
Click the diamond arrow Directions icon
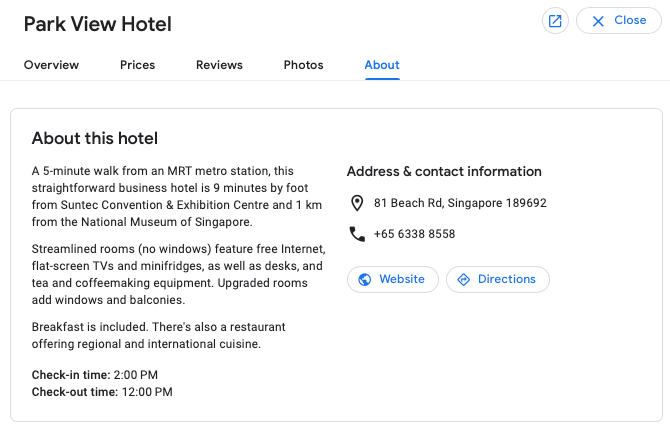click(x=464, y=280)
